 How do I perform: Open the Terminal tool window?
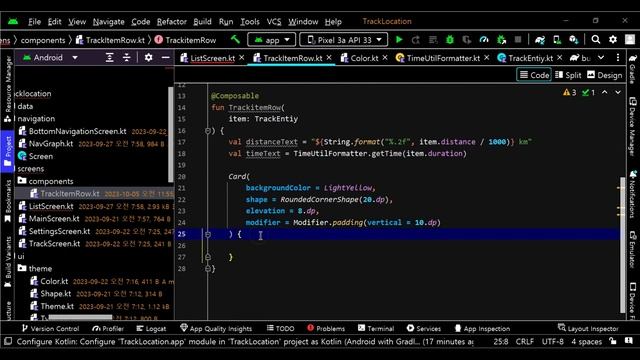376,328
